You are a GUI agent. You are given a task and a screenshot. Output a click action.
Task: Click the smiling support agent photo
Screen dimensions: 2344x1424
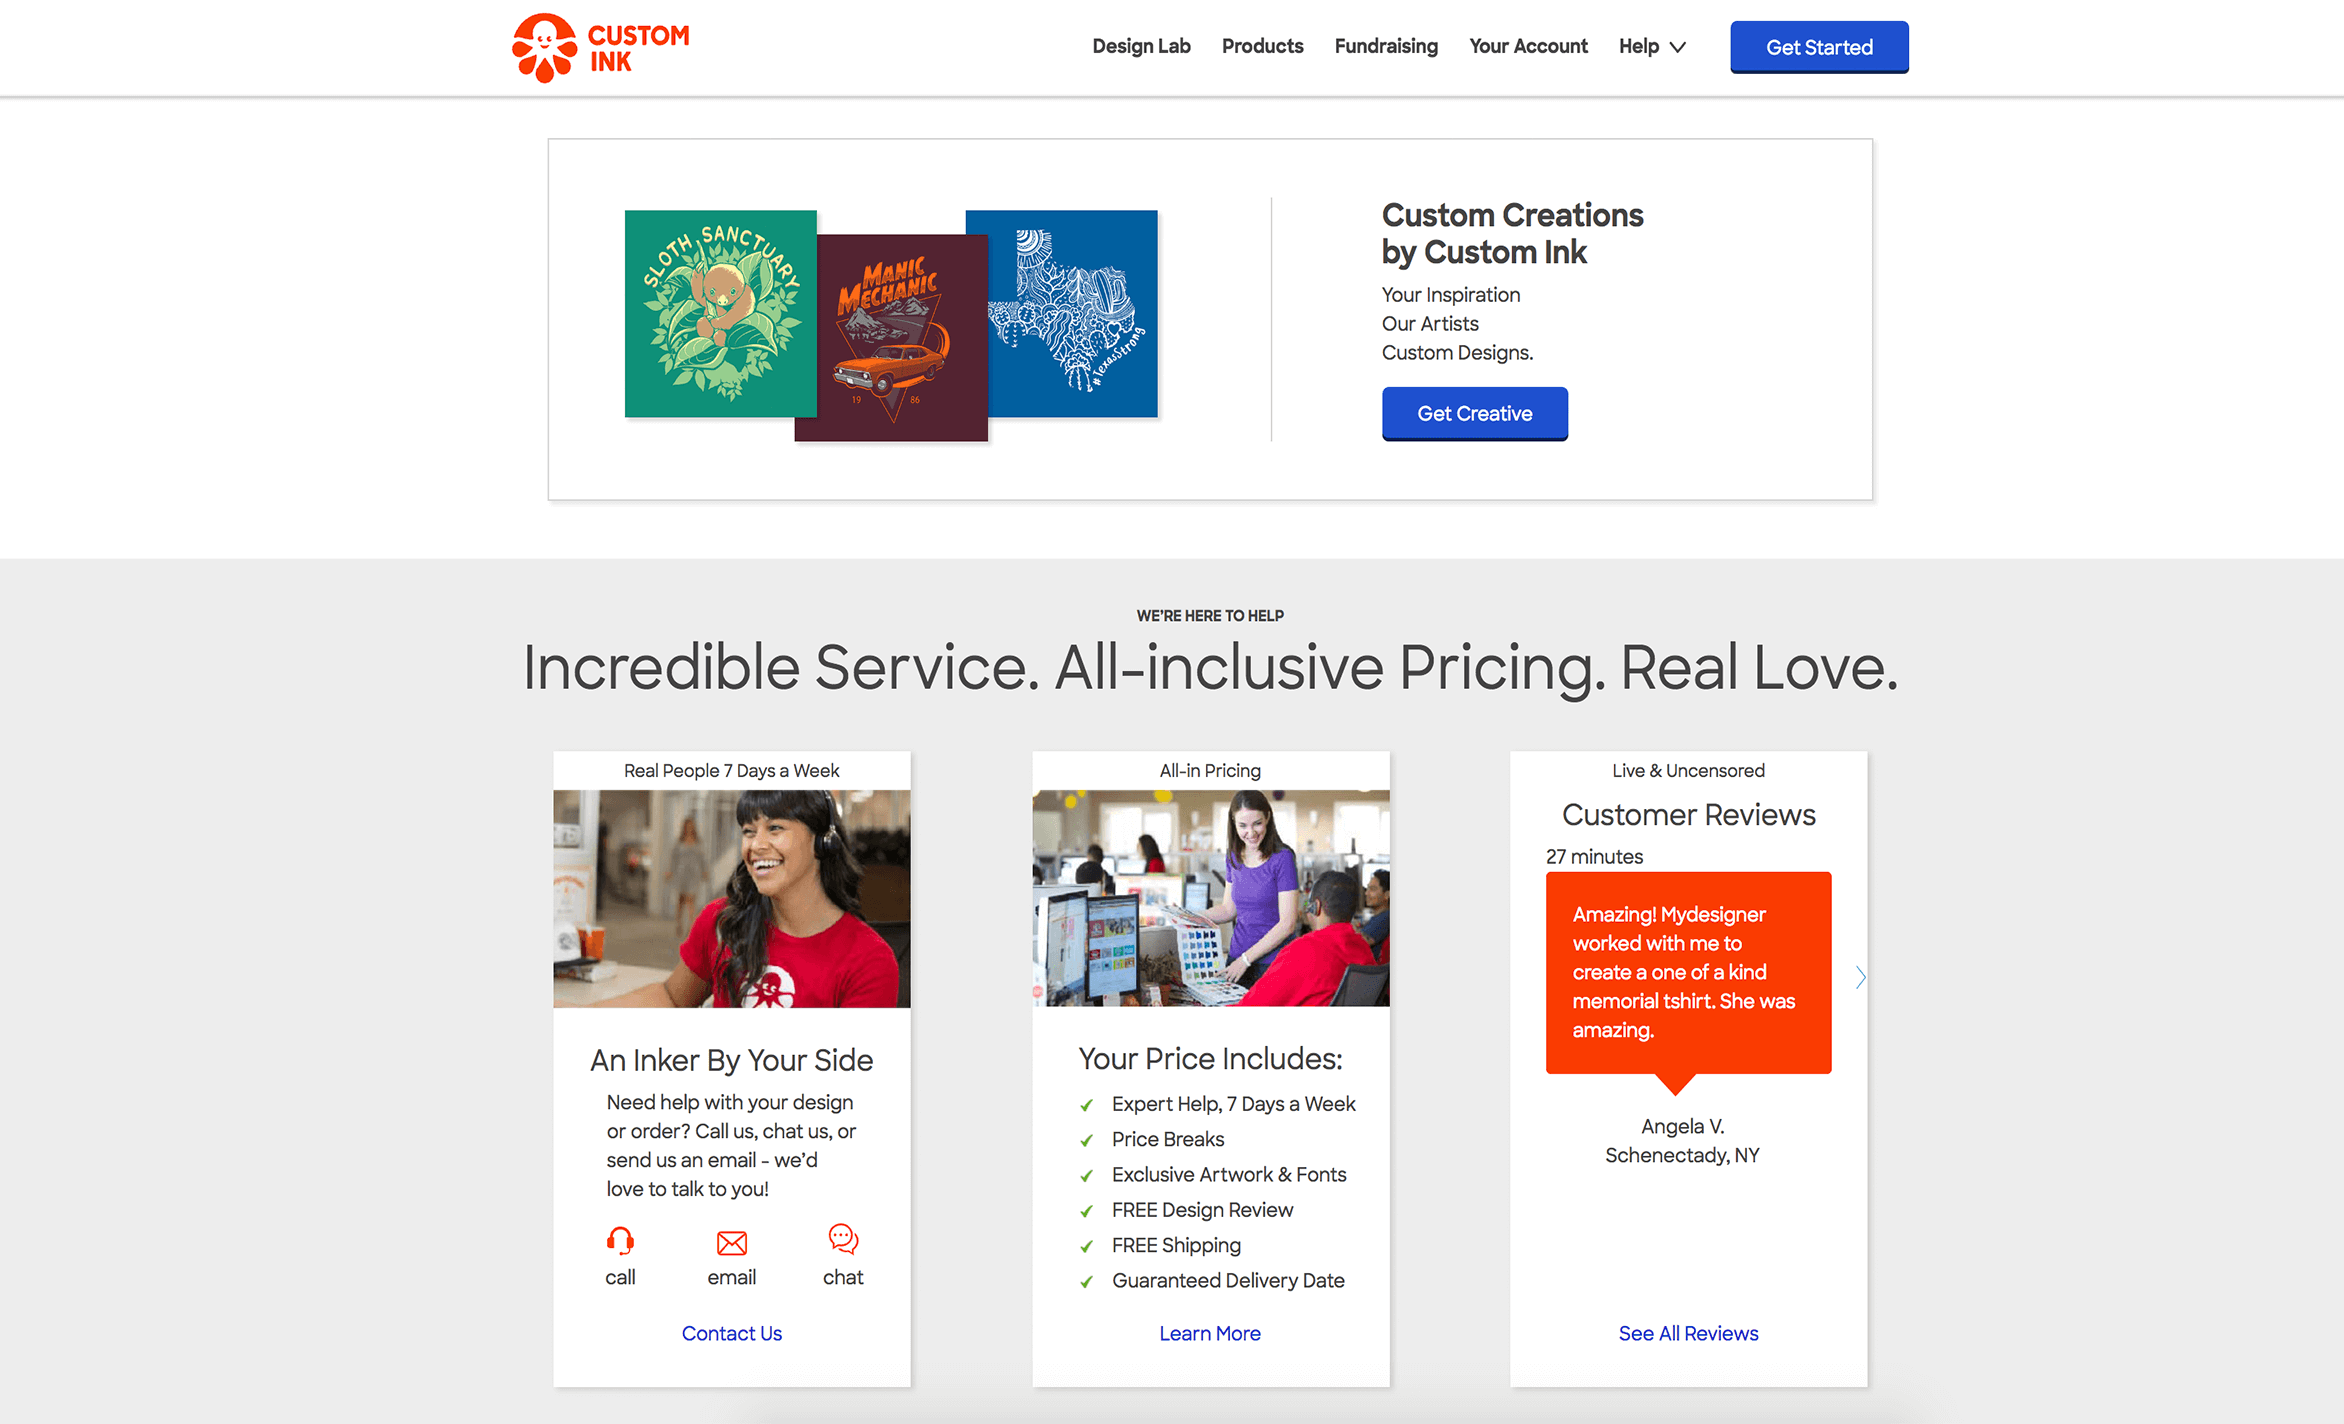click(732, 899)
